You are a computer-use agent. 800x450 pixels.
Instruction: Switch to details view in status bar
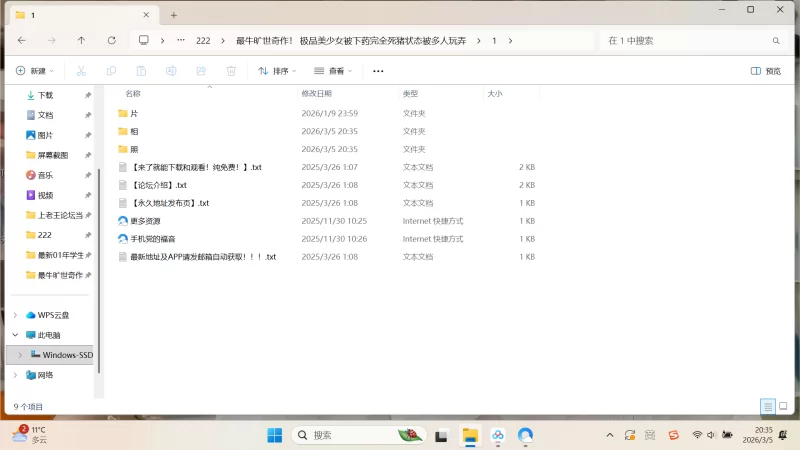click(x=767, y=407)
